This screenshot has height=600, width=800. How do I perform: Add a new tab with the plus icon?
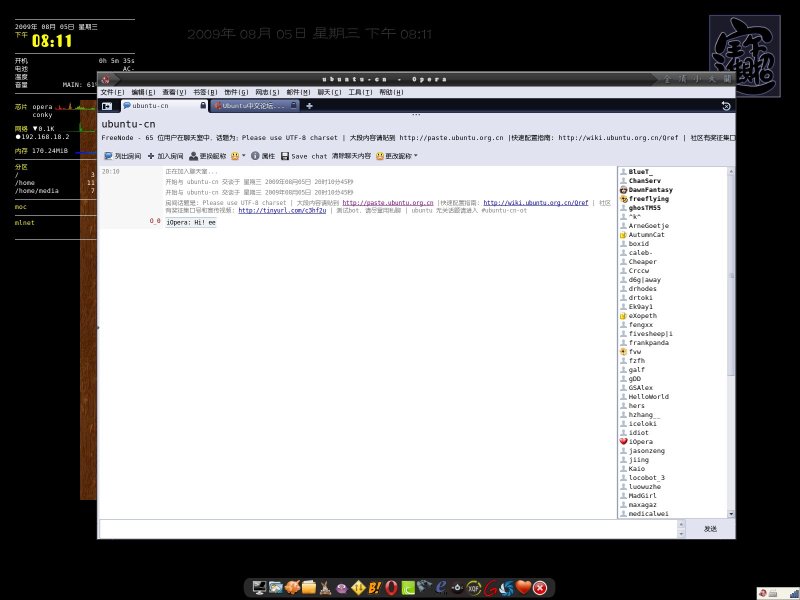(x=309, y=106)
